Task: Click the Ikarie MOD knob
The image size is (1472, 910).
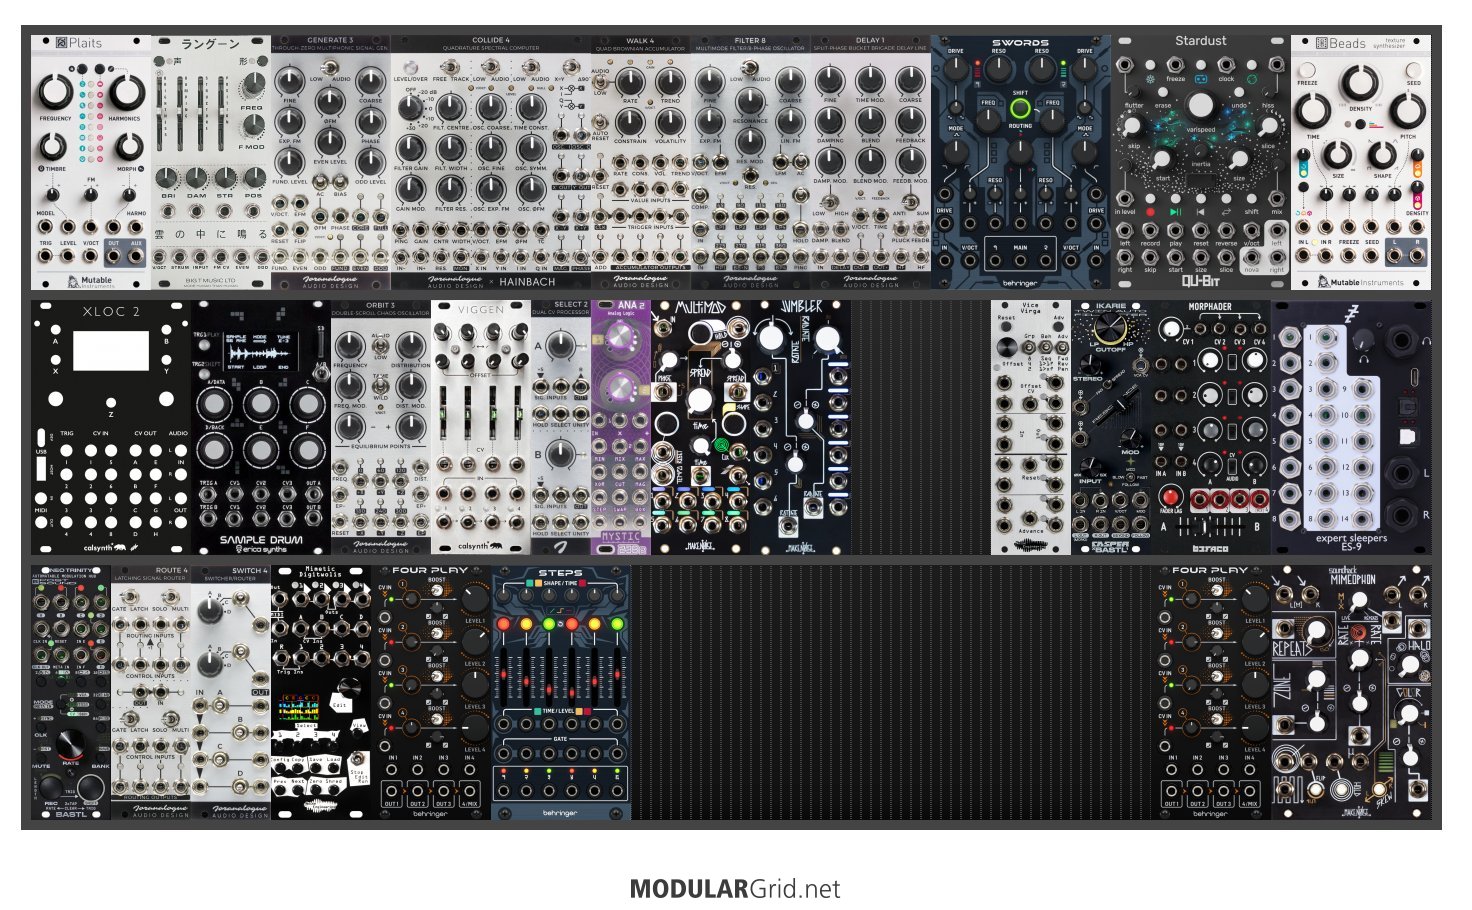Action: (1130, 438)
